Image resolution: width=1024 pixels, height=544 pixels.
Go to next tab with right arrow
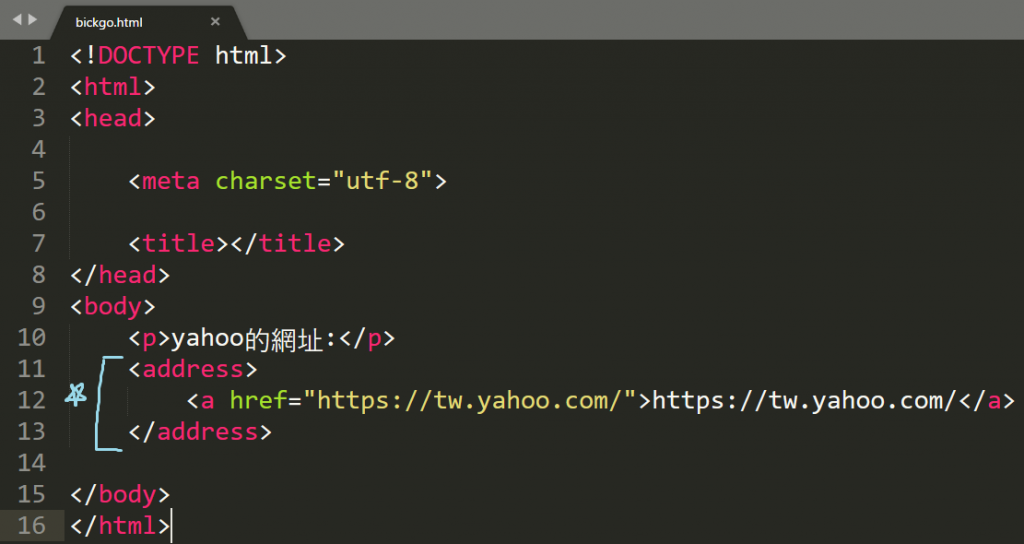point(33,20)
